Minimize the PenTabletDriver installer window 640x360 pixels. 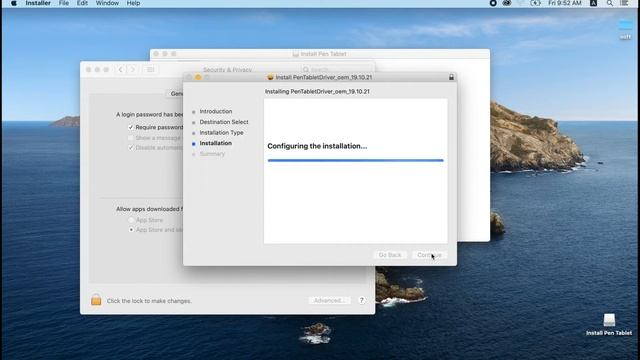198,77
